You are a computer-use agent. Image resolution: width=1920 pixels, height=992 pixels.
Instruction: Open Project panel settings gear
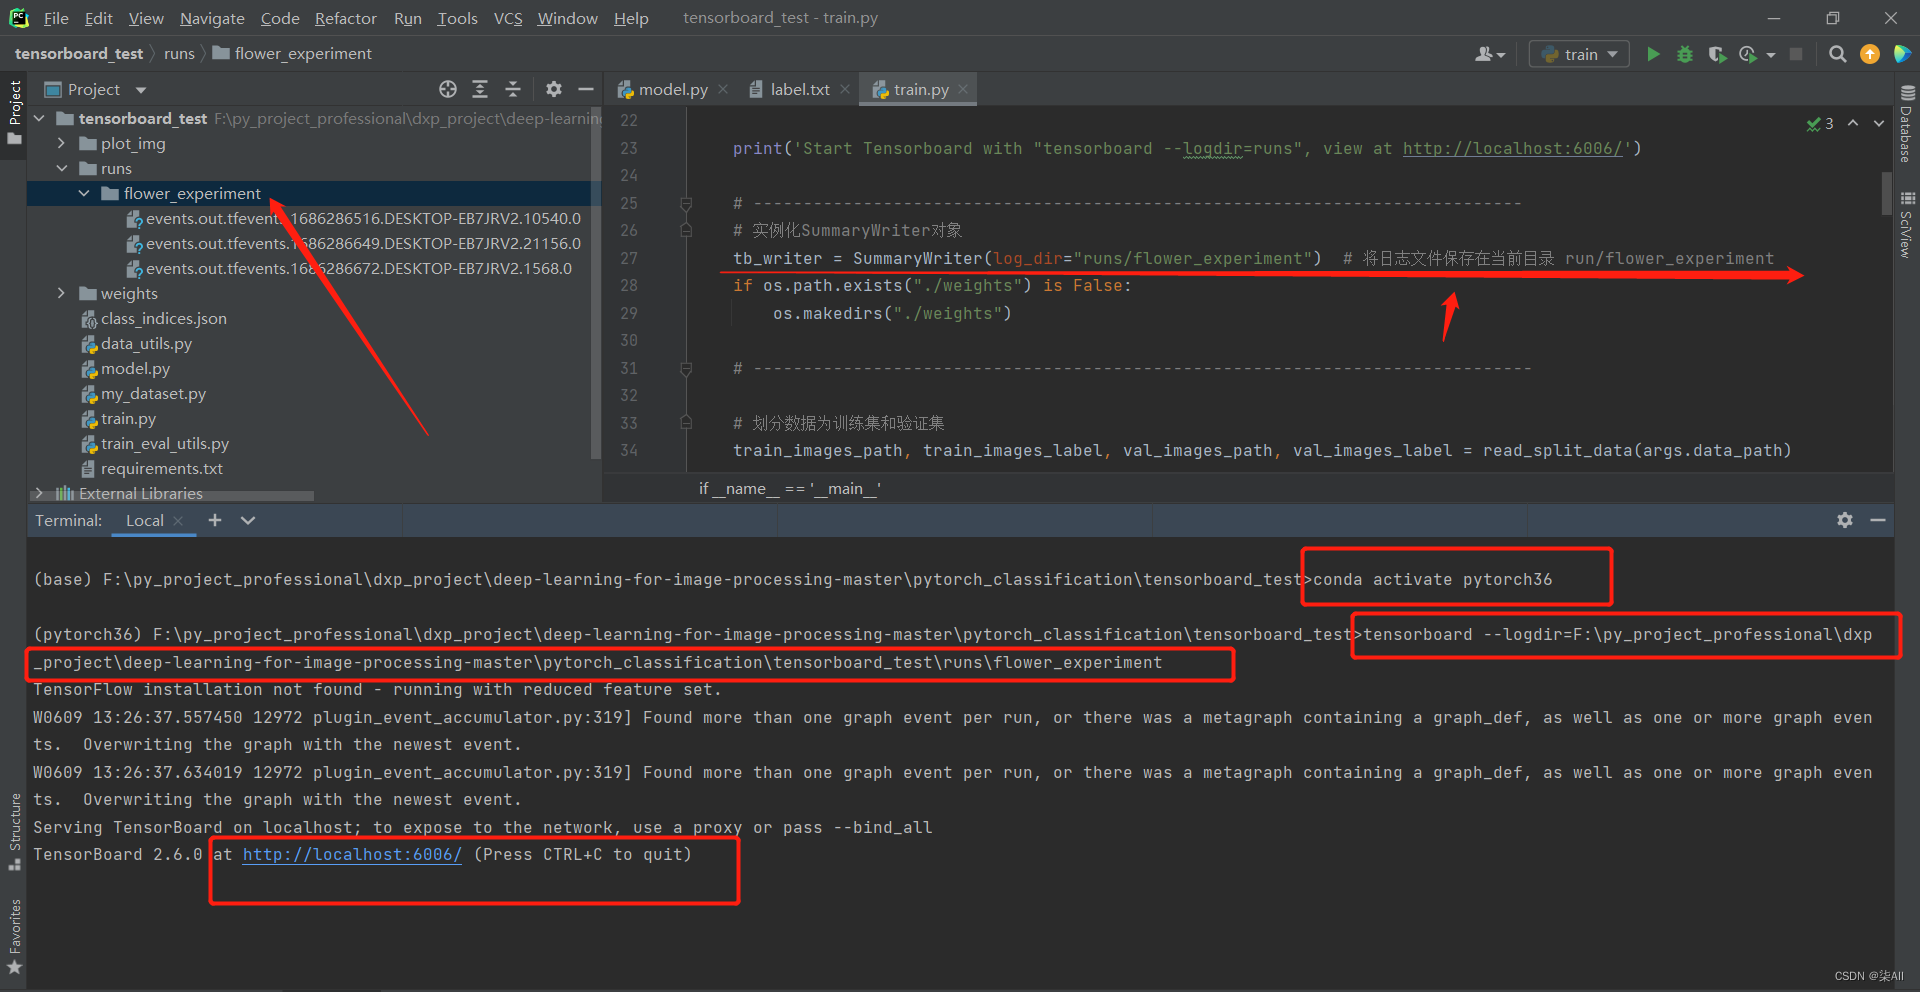(x=554, y=89)
